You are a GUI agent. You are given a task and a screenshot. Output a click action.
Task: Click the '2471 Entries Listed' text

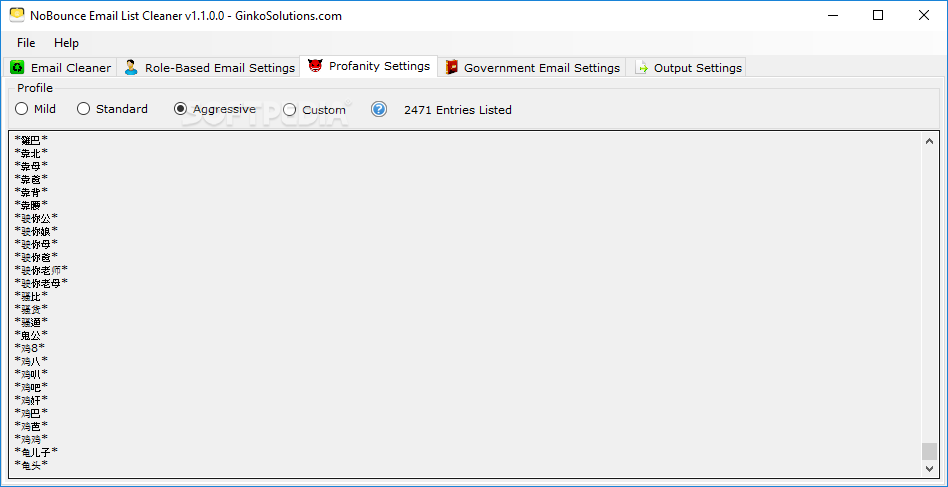(x=458, y=110)
